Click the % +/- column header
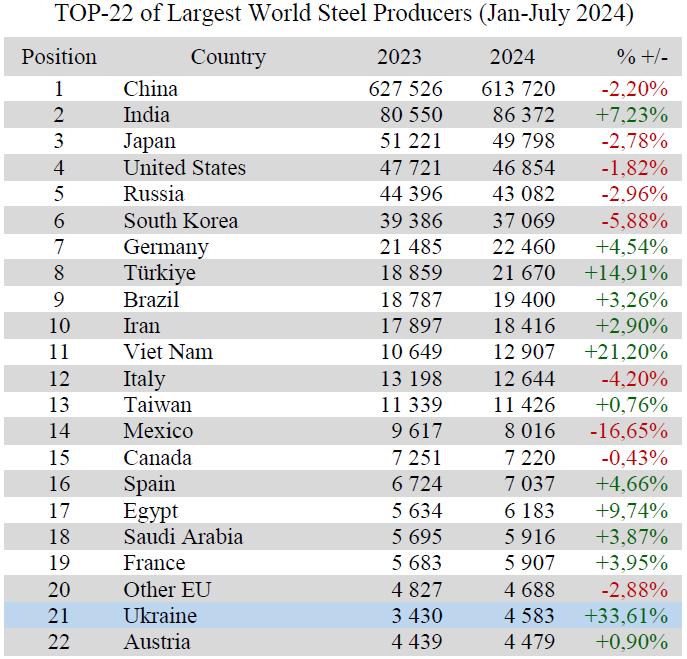Screen dimensions: 687x659 pyautogui.click(x=643, y=57)
